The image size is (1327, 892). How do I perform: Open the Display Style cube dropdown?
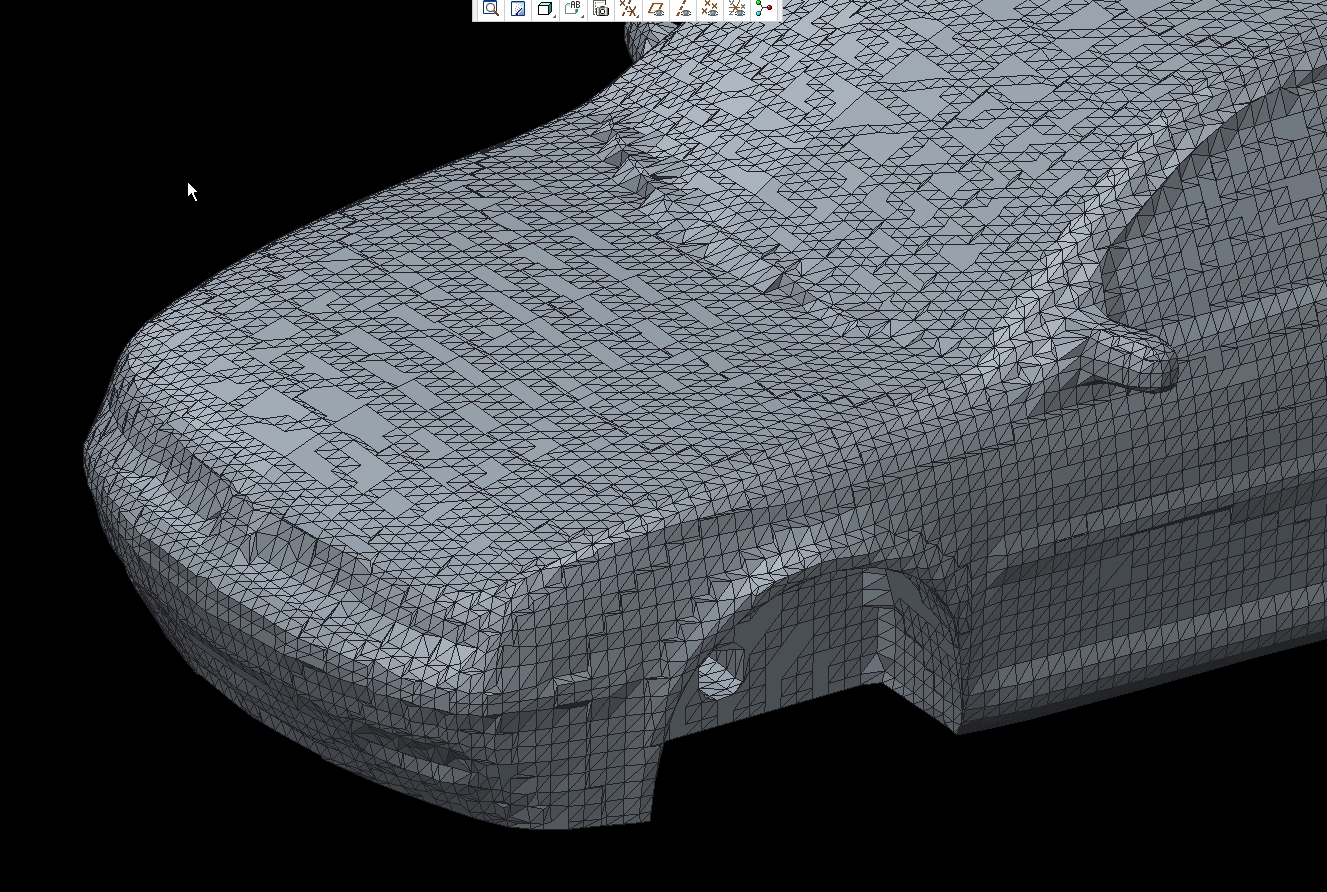point(546,9)
